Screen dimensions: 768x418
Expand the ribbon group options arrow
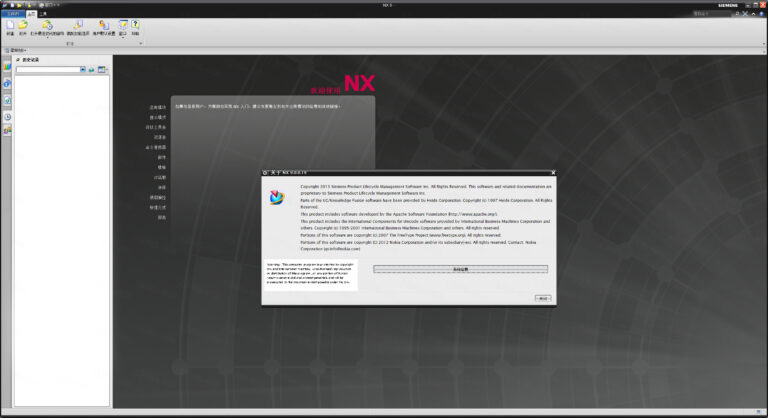[x=141, y=43]
